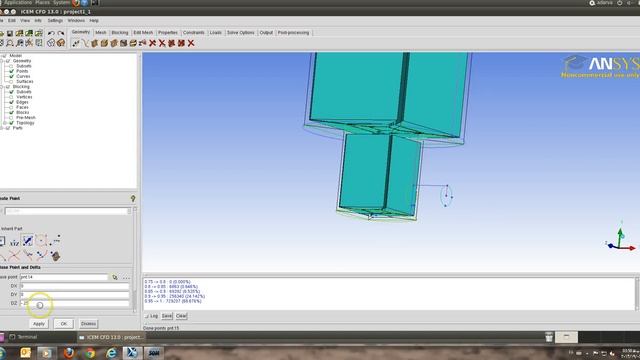The height and width of the screenshot is (360, 640).
Task: Enable Geometry Surfaces visibility checkbox
Action: pyautogui.click(x=11, y=82)
